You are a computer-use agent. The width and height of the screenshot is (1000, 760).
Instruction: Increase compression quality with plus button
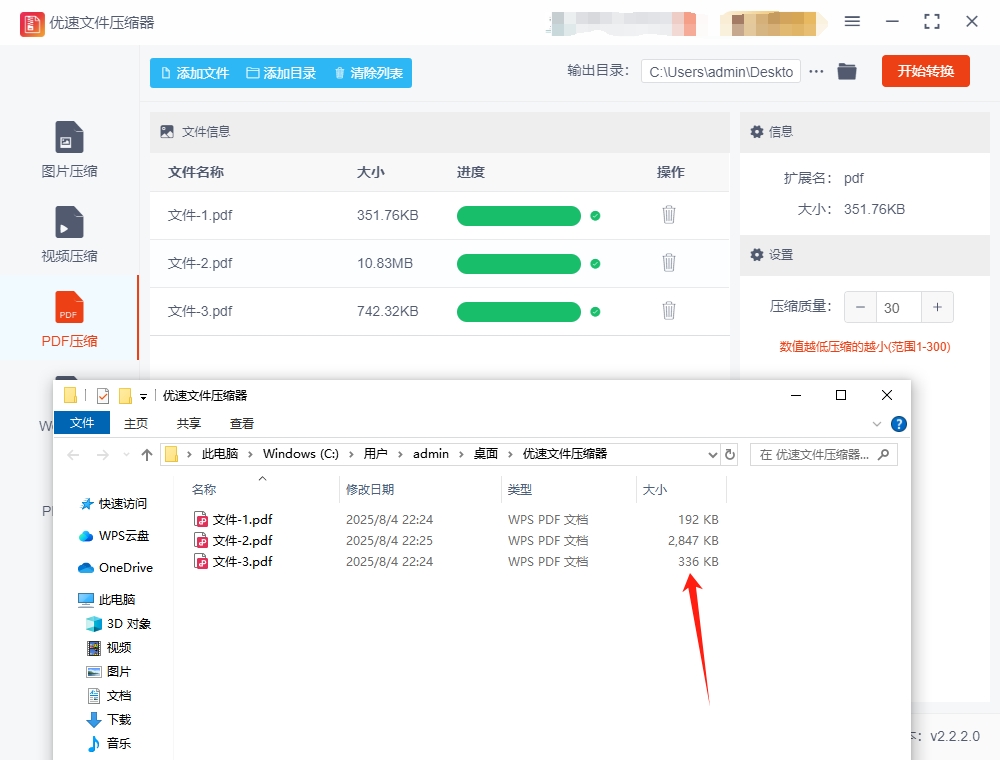[x=937, y=307]
